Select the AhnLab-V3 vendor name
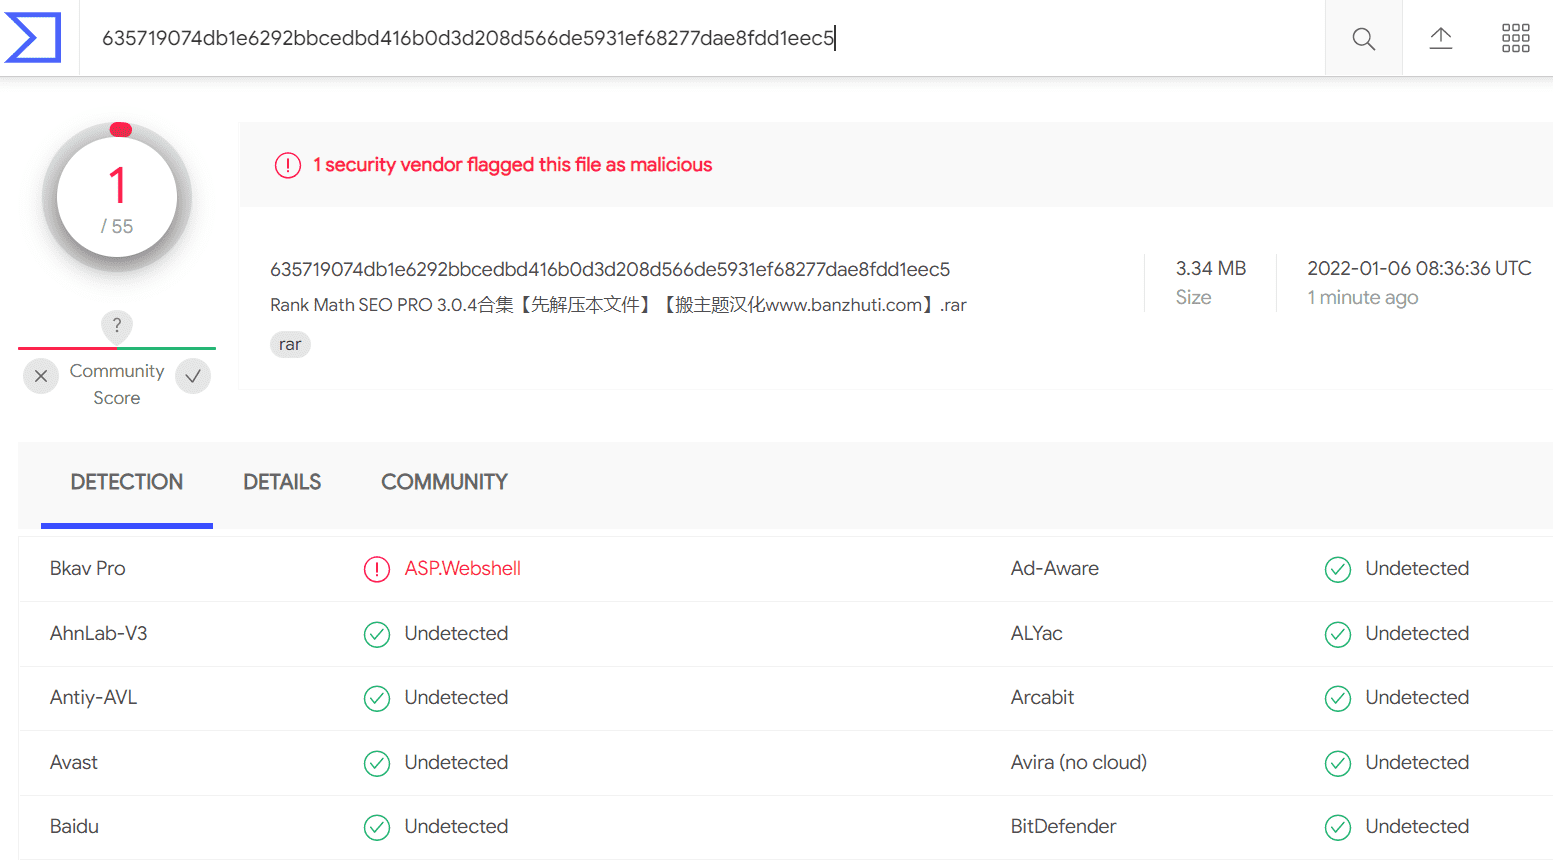 click(x=99, y=633)
